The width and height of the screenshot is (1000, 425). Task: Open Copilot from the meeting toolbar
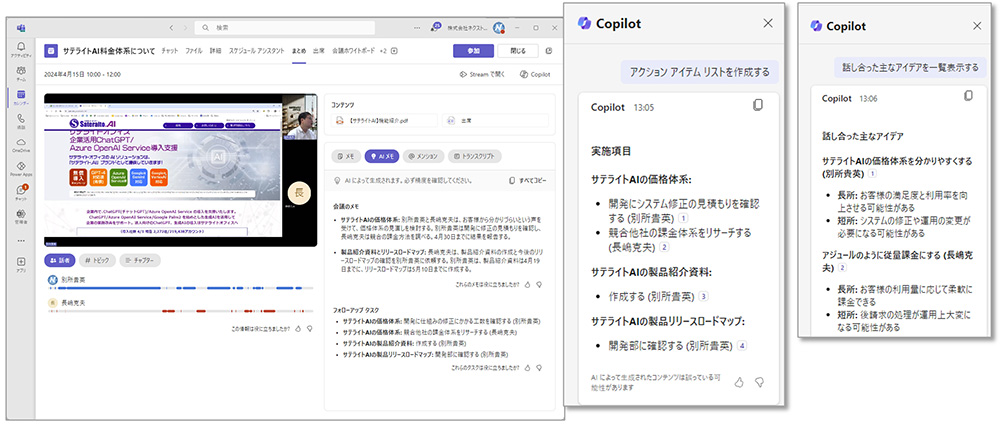tap(534, 75)
